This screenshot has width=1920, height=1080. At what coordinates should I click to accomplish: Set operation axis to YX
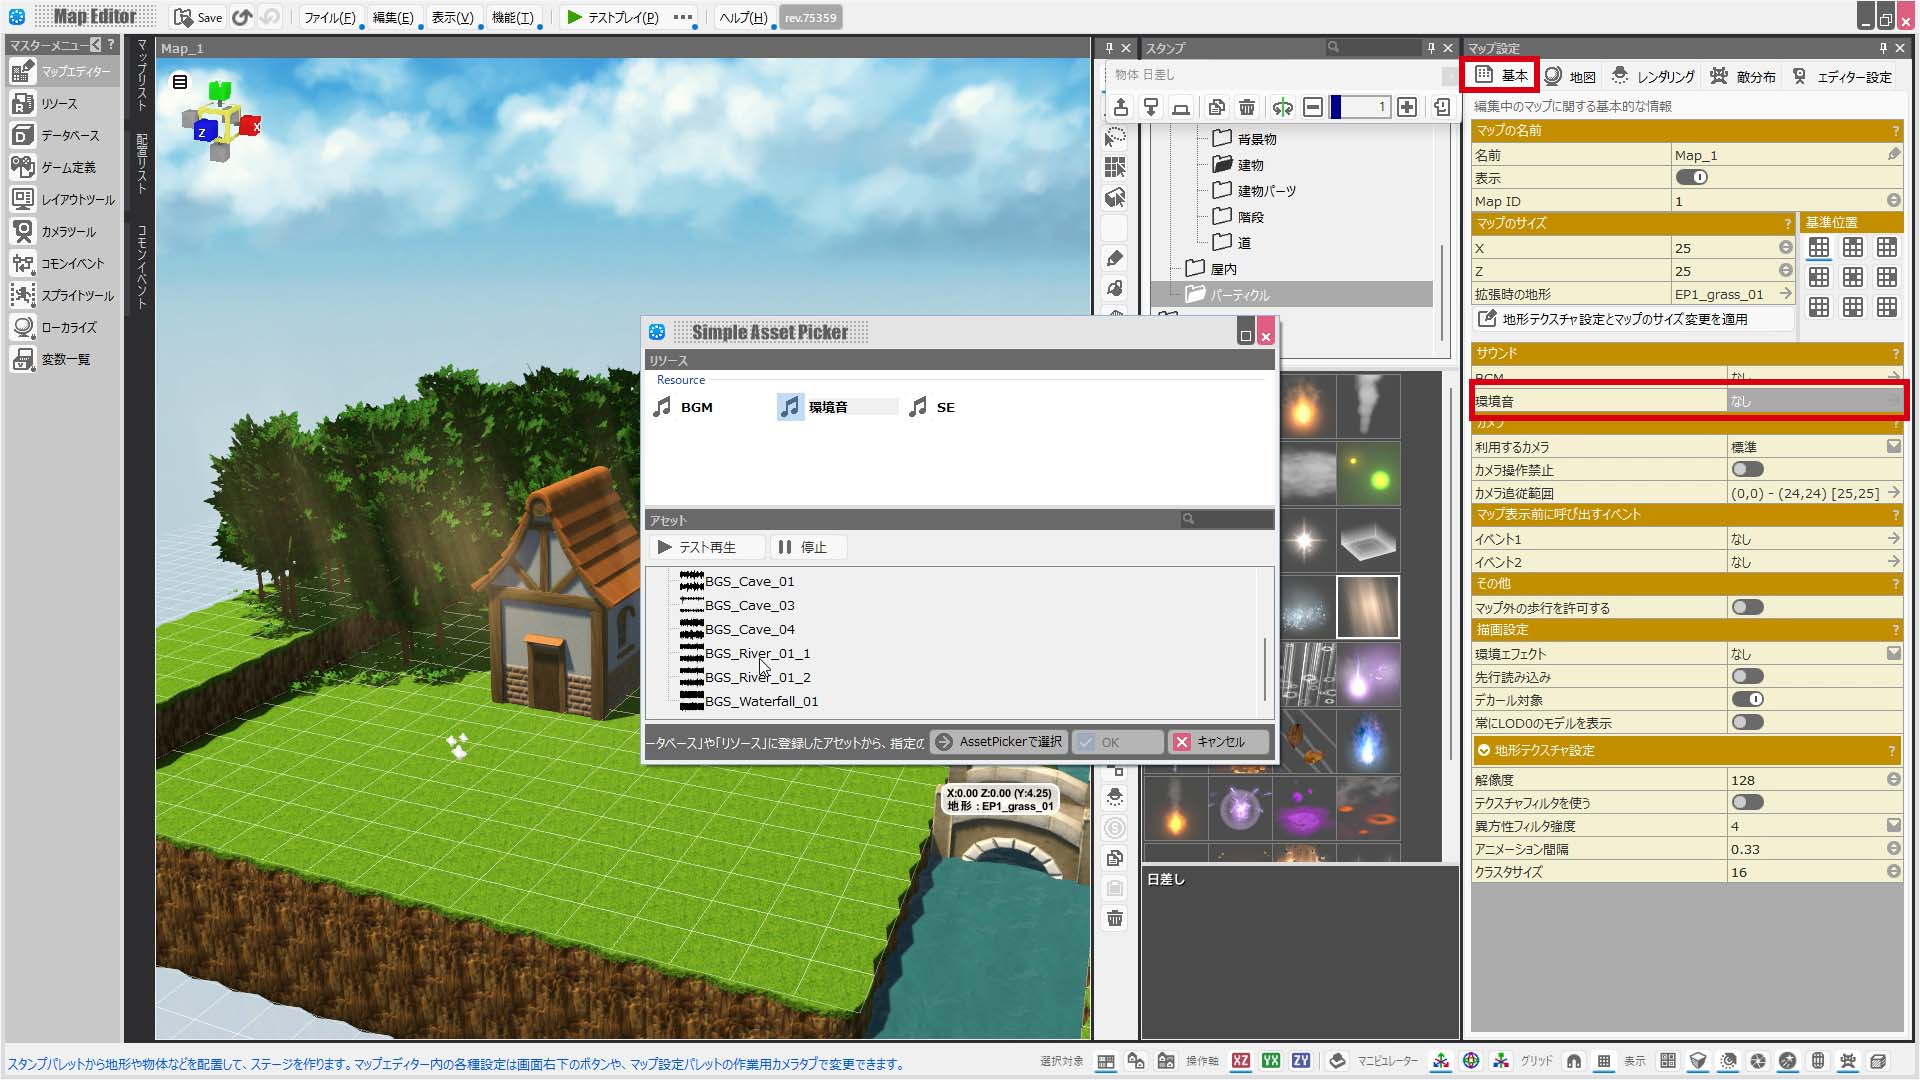pos(1271,1061)
